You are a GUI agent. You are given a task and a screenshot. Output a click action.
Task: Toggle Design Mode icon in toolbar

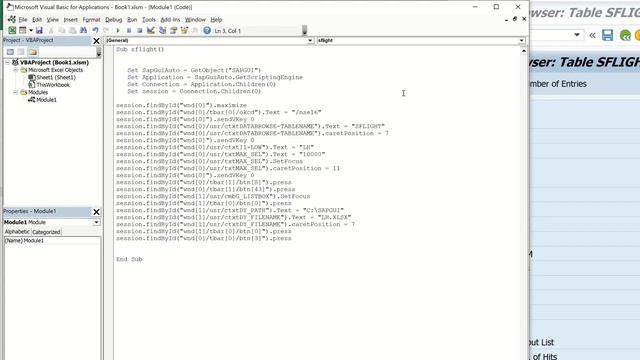tap(151, 31)
